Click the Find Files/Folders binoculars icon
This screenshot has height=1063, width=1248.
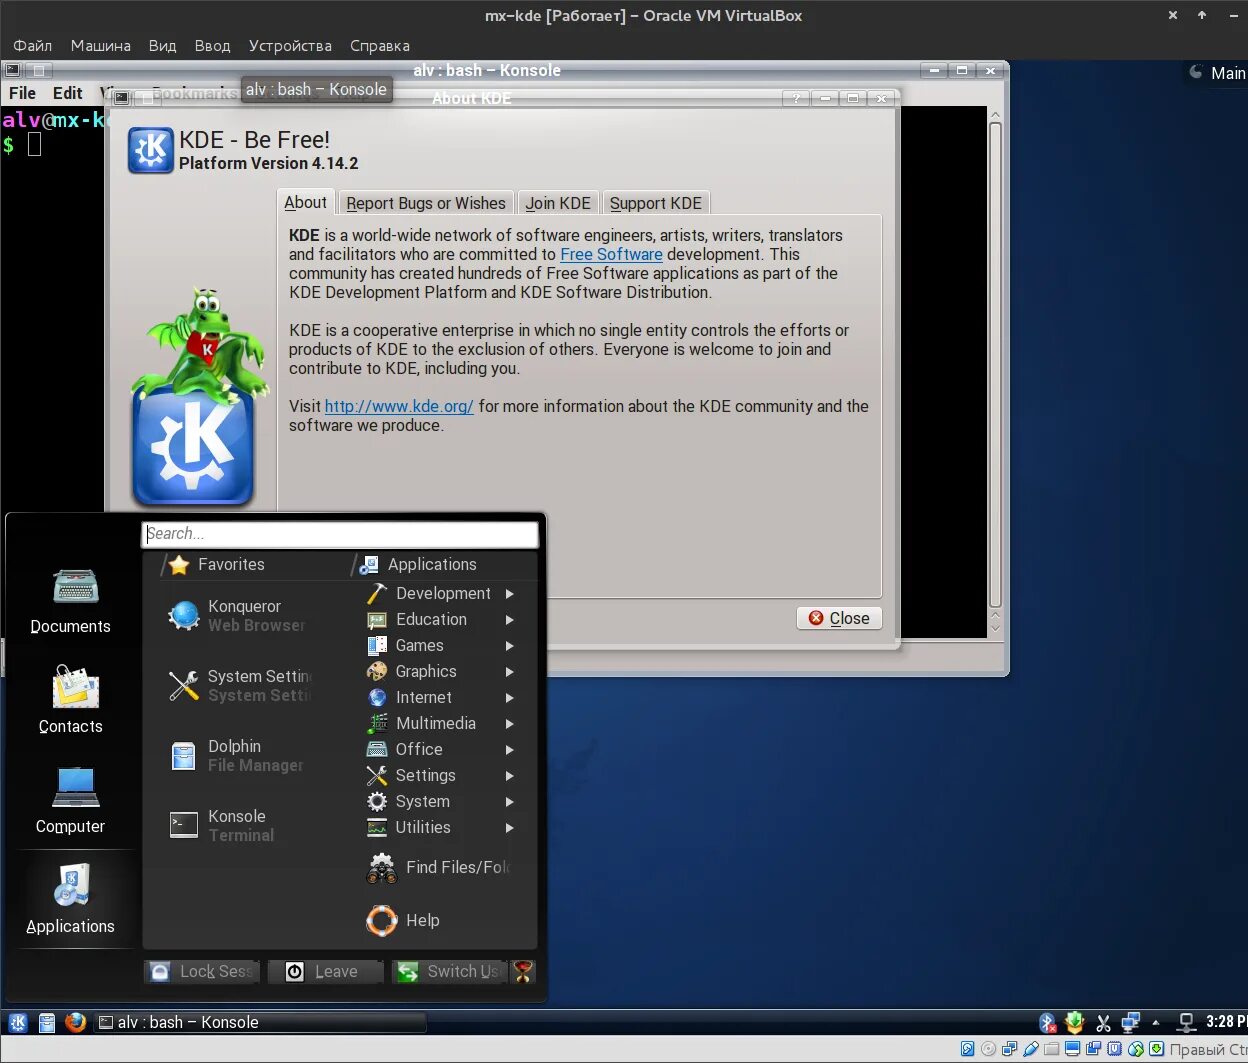(x=381, y=868)
